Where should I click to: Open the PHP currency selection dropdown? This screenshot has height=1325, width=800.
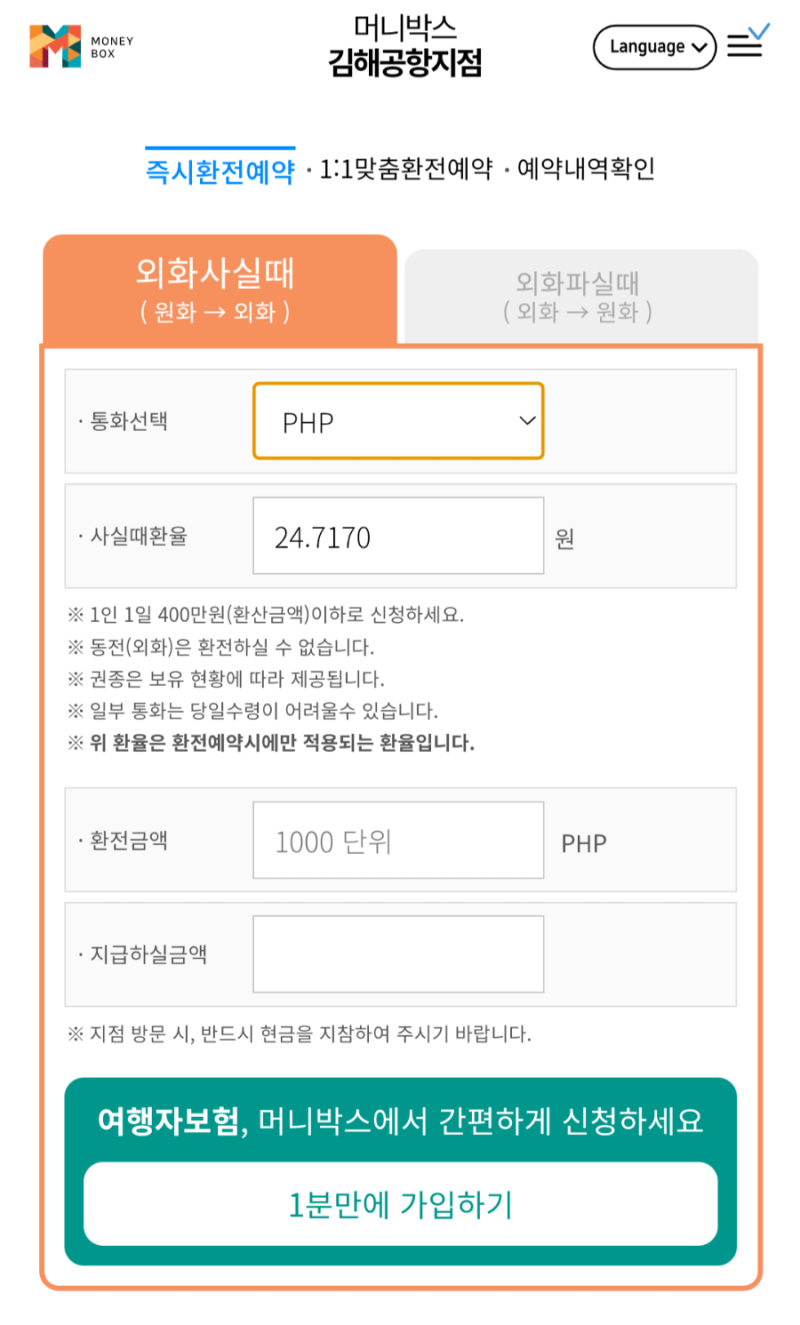[398, 421]
